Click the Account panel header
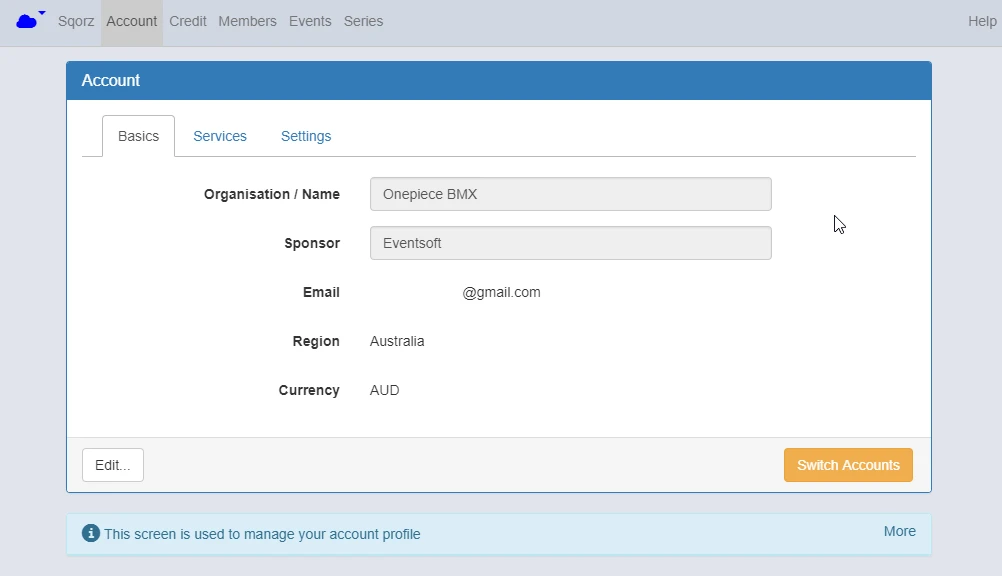 (498, 81)
